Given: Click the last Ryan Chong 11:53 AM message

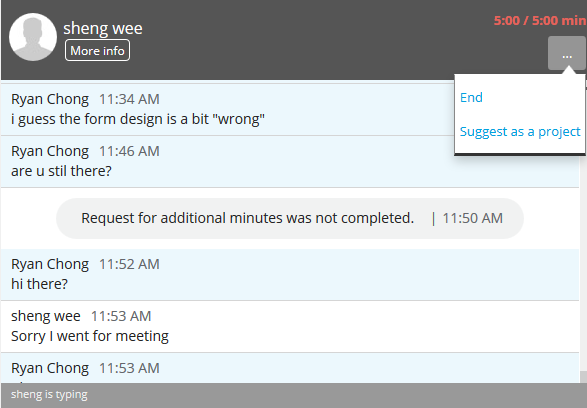Looking at the screenshot, I should (290, 368).
